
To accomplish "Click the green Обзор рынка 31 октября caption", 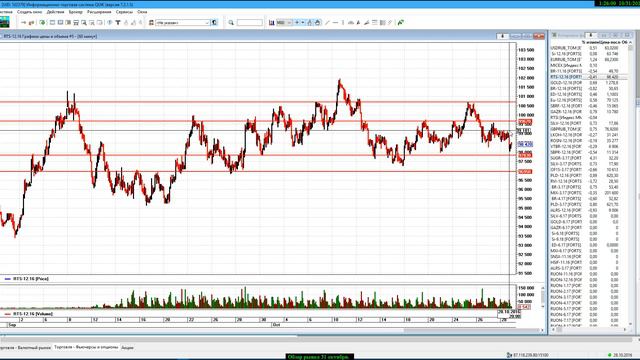I will pos(319,357).
